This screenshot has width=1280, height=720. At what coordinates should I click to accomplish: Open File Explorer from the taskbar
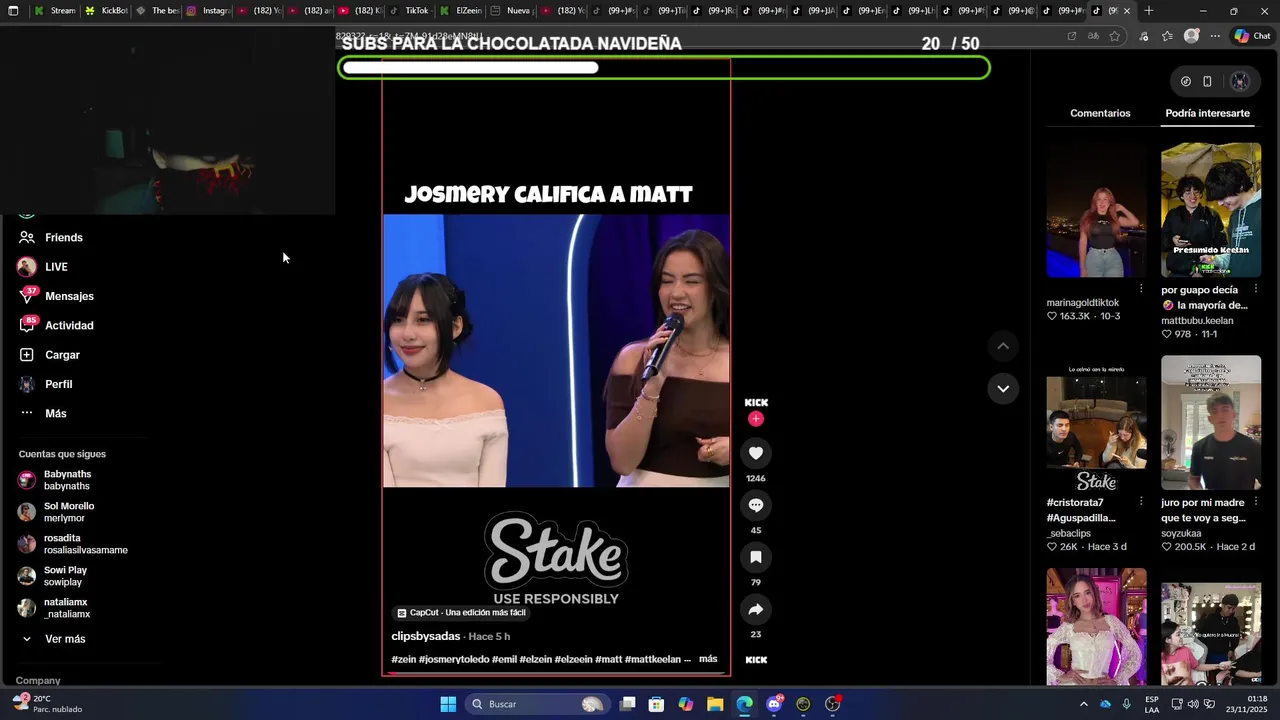coord(715,704)
